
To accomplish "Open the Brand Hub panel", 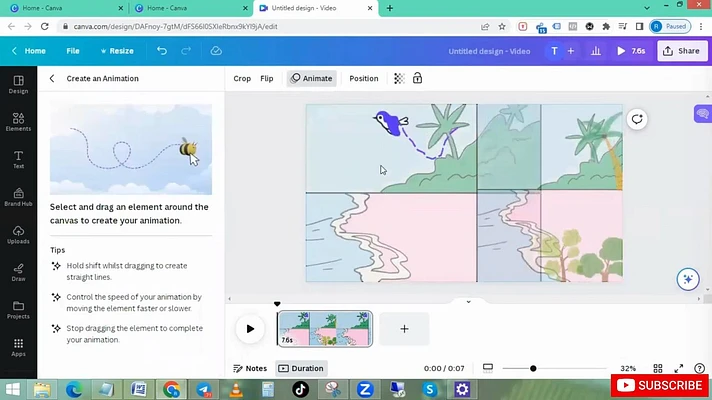I will 18,197.
